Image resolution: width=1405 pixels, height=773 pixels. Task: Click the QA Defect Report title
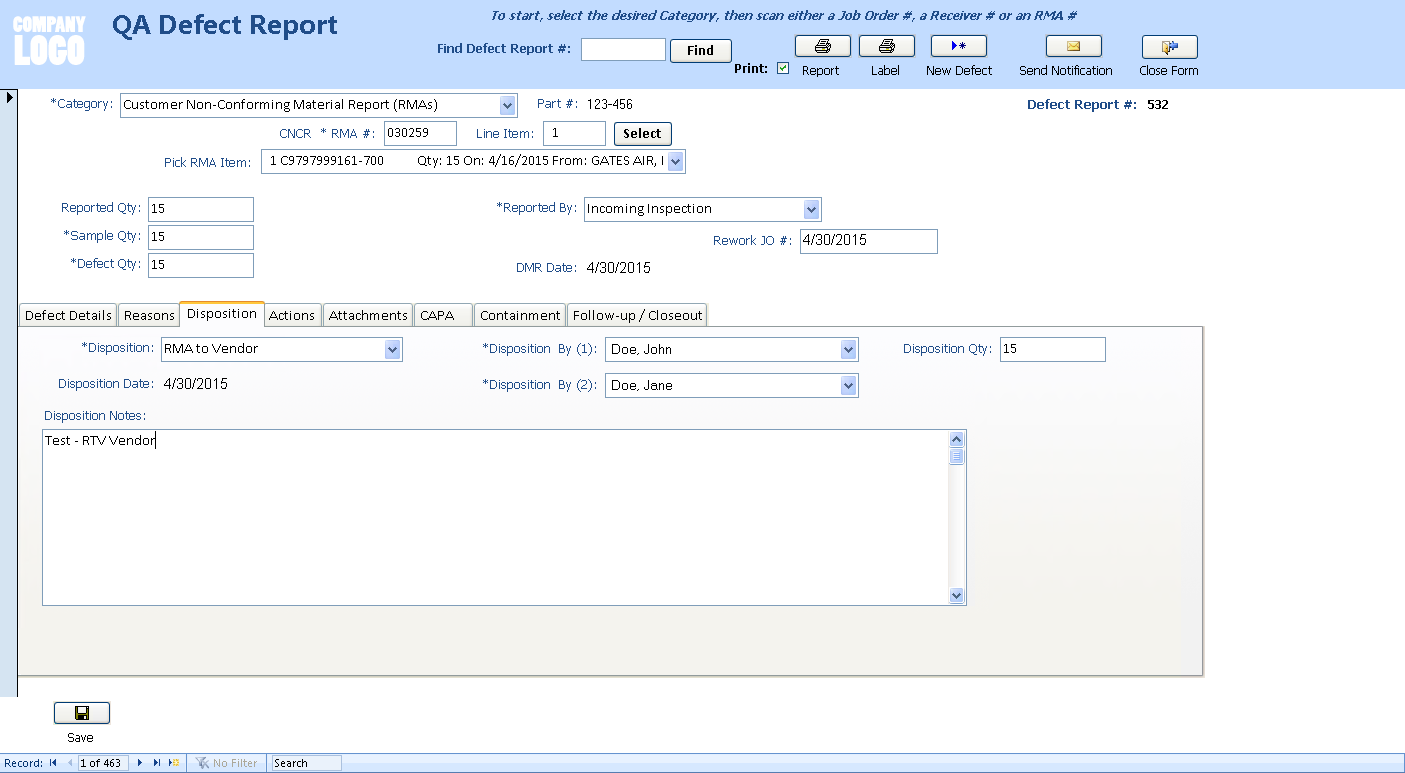pos(225,25)
